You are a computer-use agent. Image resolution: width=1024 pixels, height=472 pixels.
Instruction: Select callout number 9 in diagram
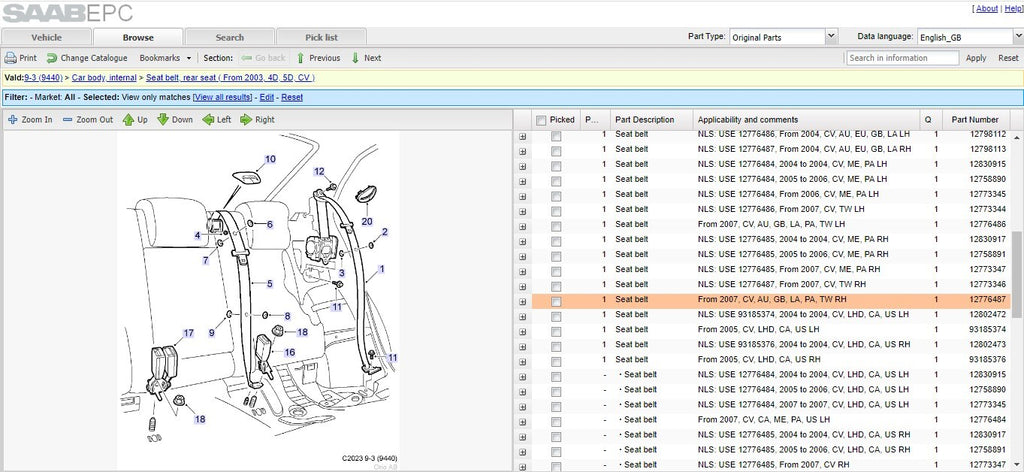click(212, 333)
